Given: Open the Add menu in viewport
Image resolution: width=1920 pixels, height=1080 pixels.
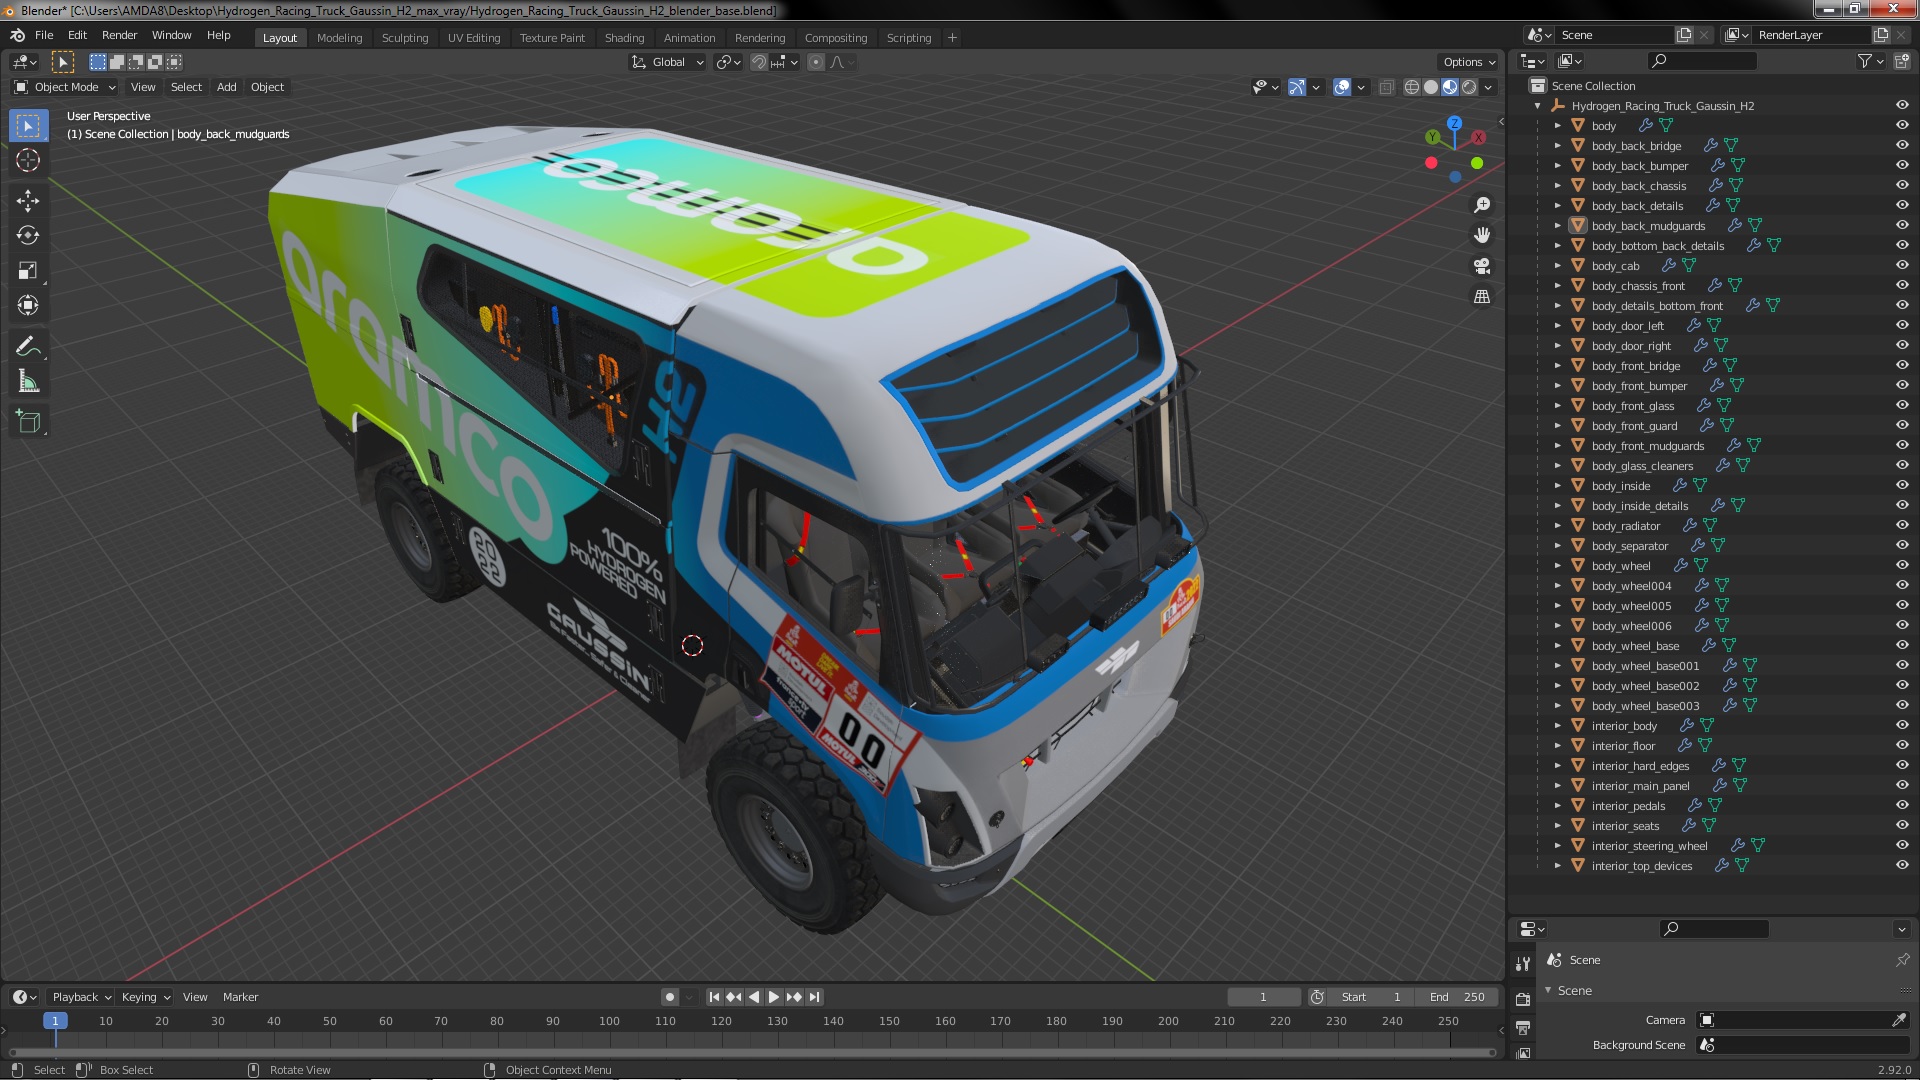Looking at the screenshot, I should pos(227,87).
